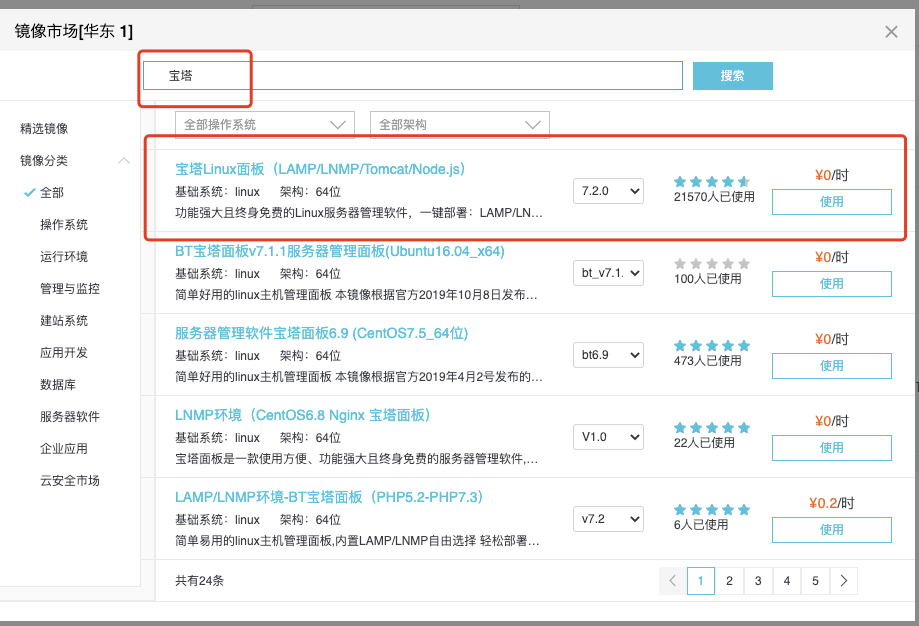Screen dimensions: 919x626
Task: Click star rating of 6人已使用 image
Action: [712, 510]
